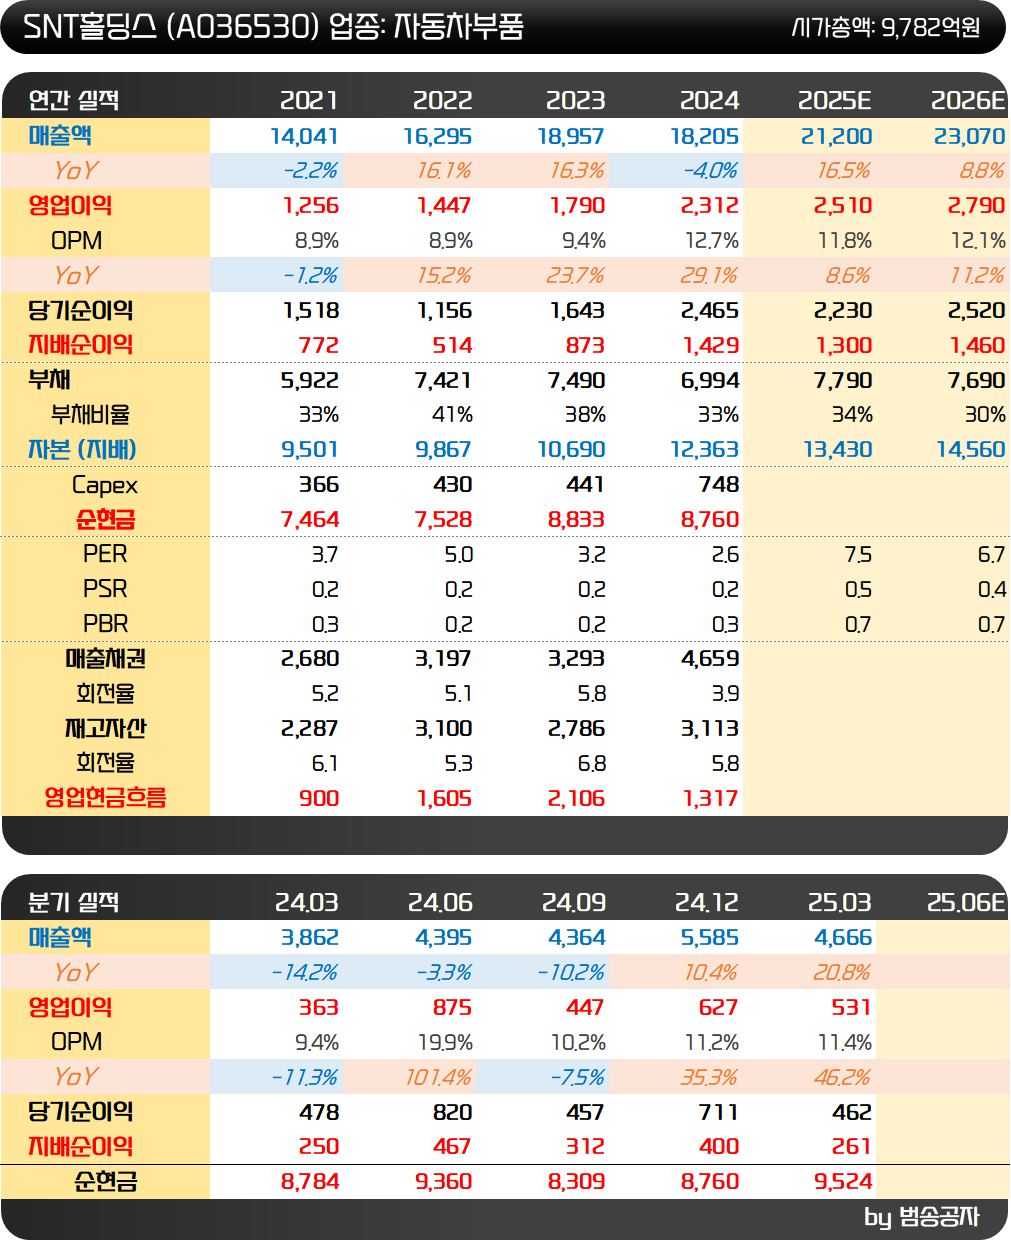Click quarterly 매출액 value 5,585

point(710,938)
